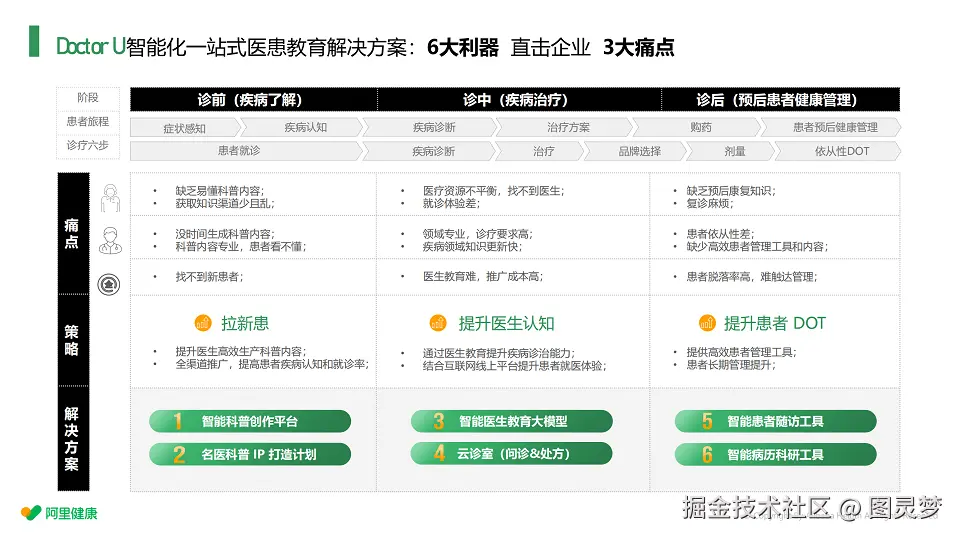Click the 提升患者 DOT strategy heading
960x539 pixels.
pos(775,323)
